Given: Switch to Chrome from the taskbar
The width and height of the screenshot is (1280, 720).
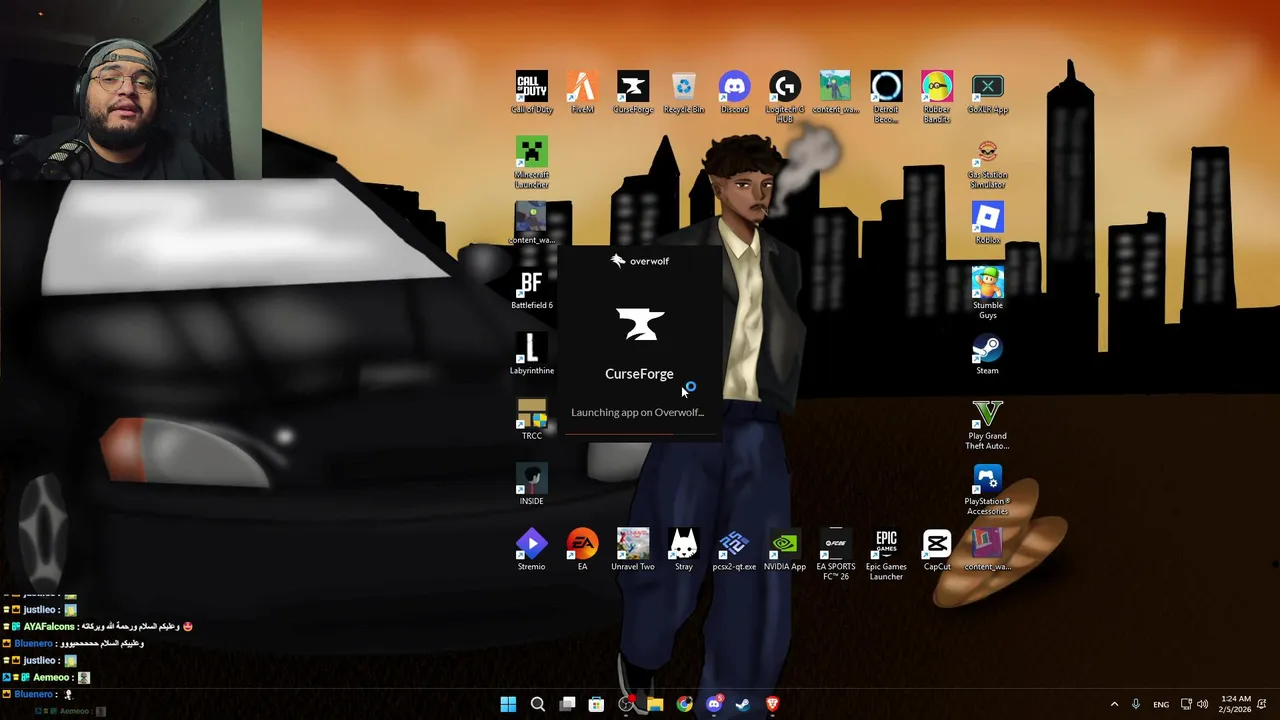Looking at the screenshot, I should coord(684,704).
